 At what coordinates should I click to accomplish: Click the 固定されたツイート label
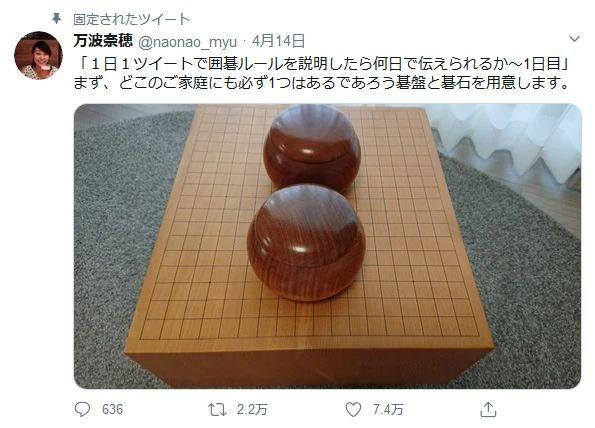point(132,19)
